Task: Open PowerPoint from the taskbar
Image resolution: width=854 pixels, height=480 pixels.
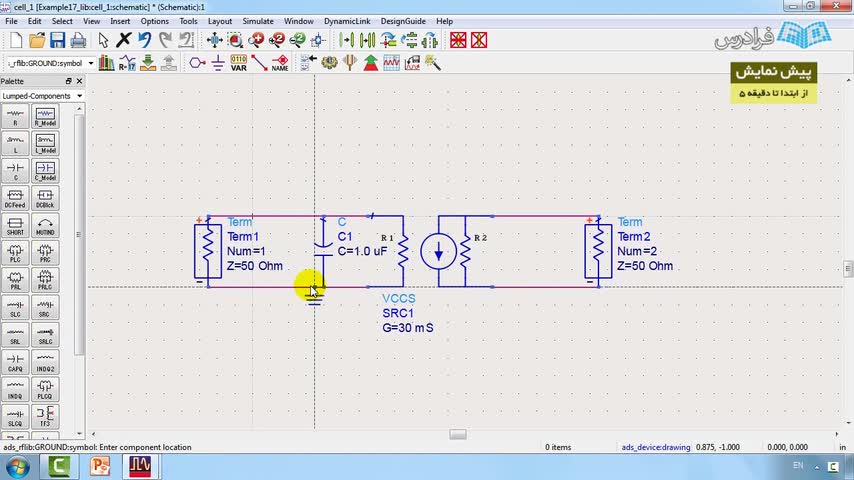Action: pos(100,466)
